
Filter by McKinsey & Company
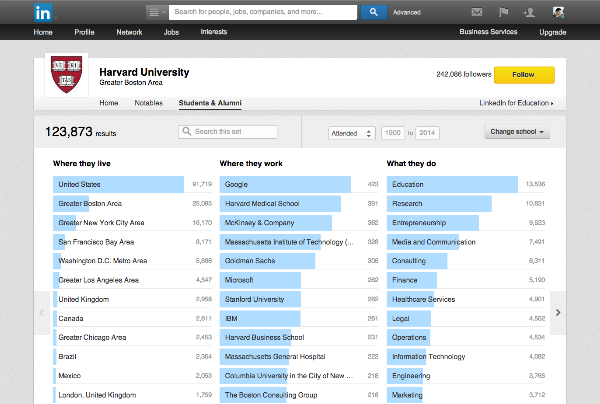coord(299,223)
